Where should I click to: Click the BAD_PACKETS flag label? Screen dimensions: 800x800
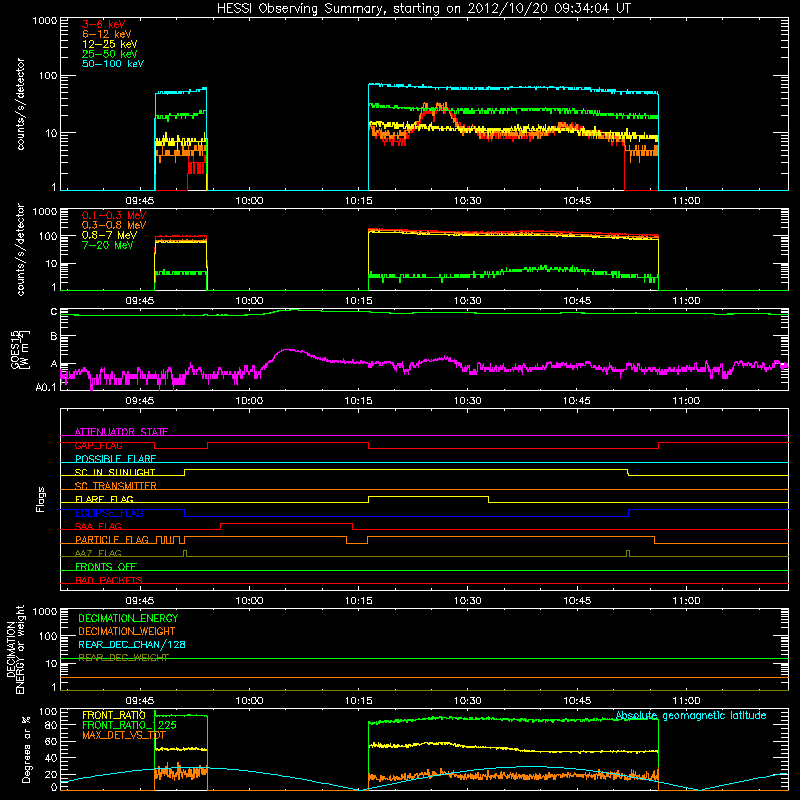tap(109, 580)
